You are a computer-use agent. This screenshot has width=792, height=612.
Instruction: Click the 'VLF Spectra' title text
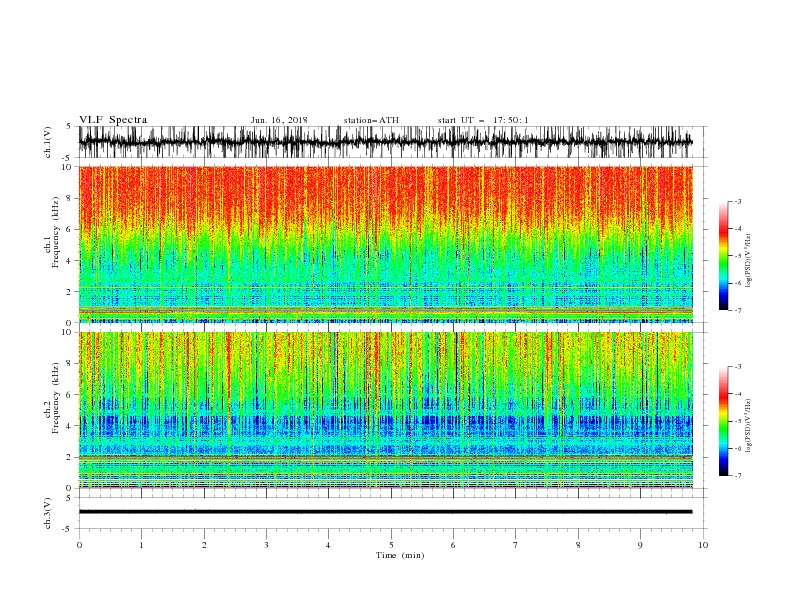point(113,120)
